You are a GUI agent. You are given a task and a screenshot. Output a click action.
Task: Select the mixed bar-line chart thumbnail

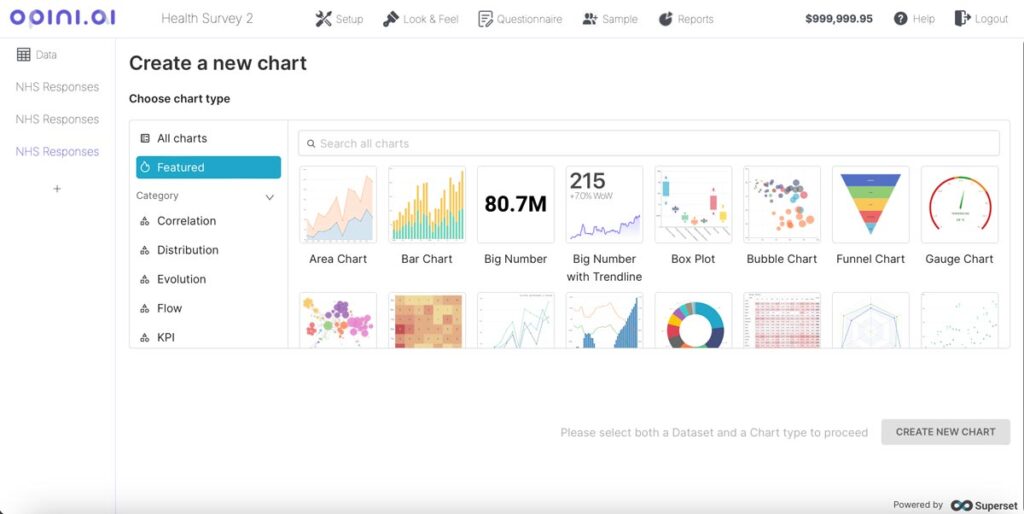click(x=605, y=320)
